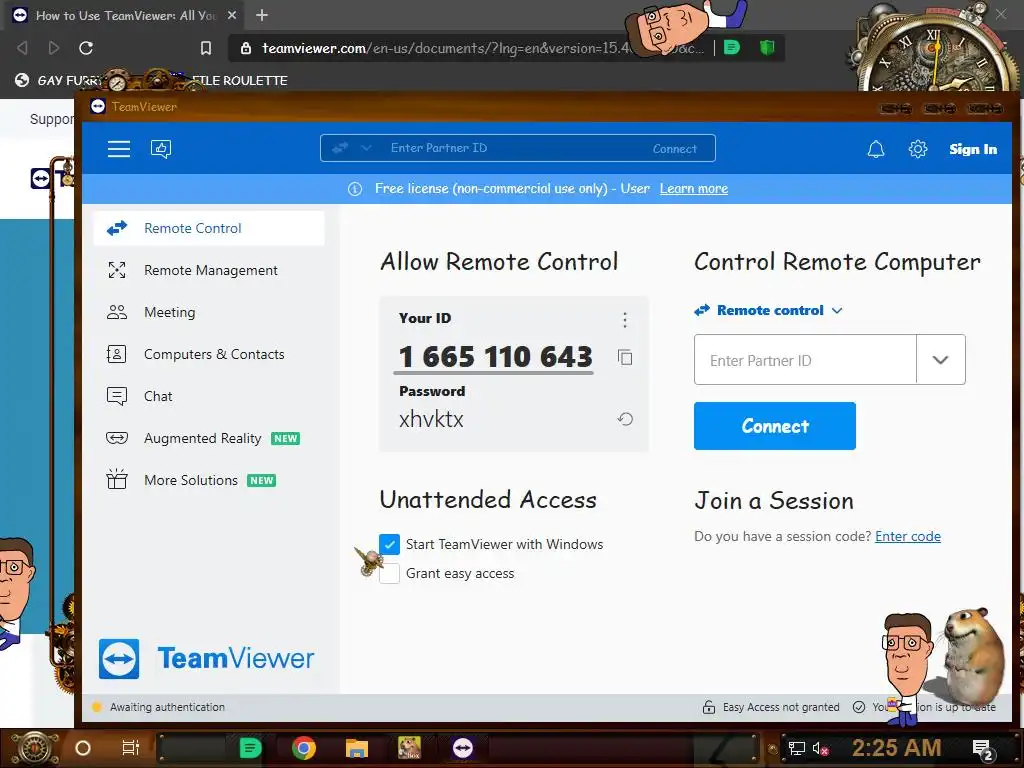
Task: Click the browser forward arrow
Action: tap(54, 48)
